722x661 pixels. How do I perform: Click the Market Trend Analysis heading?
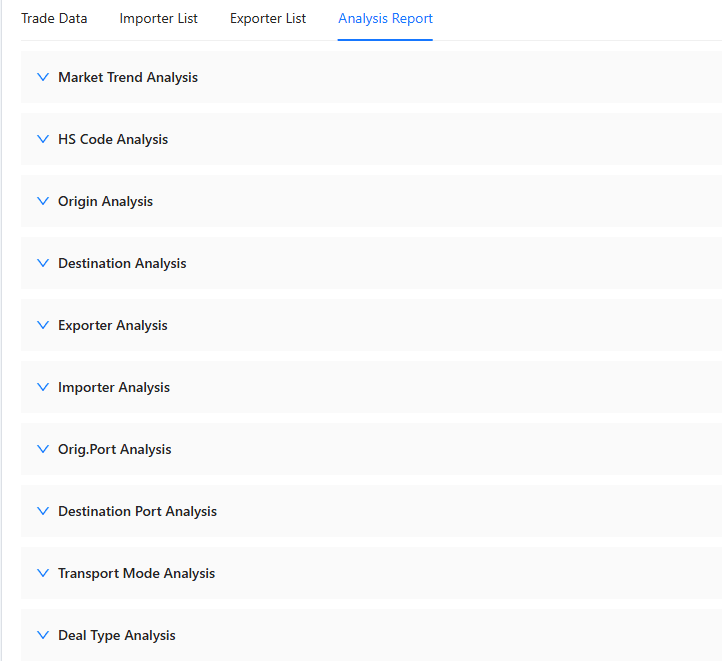point(128,77)
